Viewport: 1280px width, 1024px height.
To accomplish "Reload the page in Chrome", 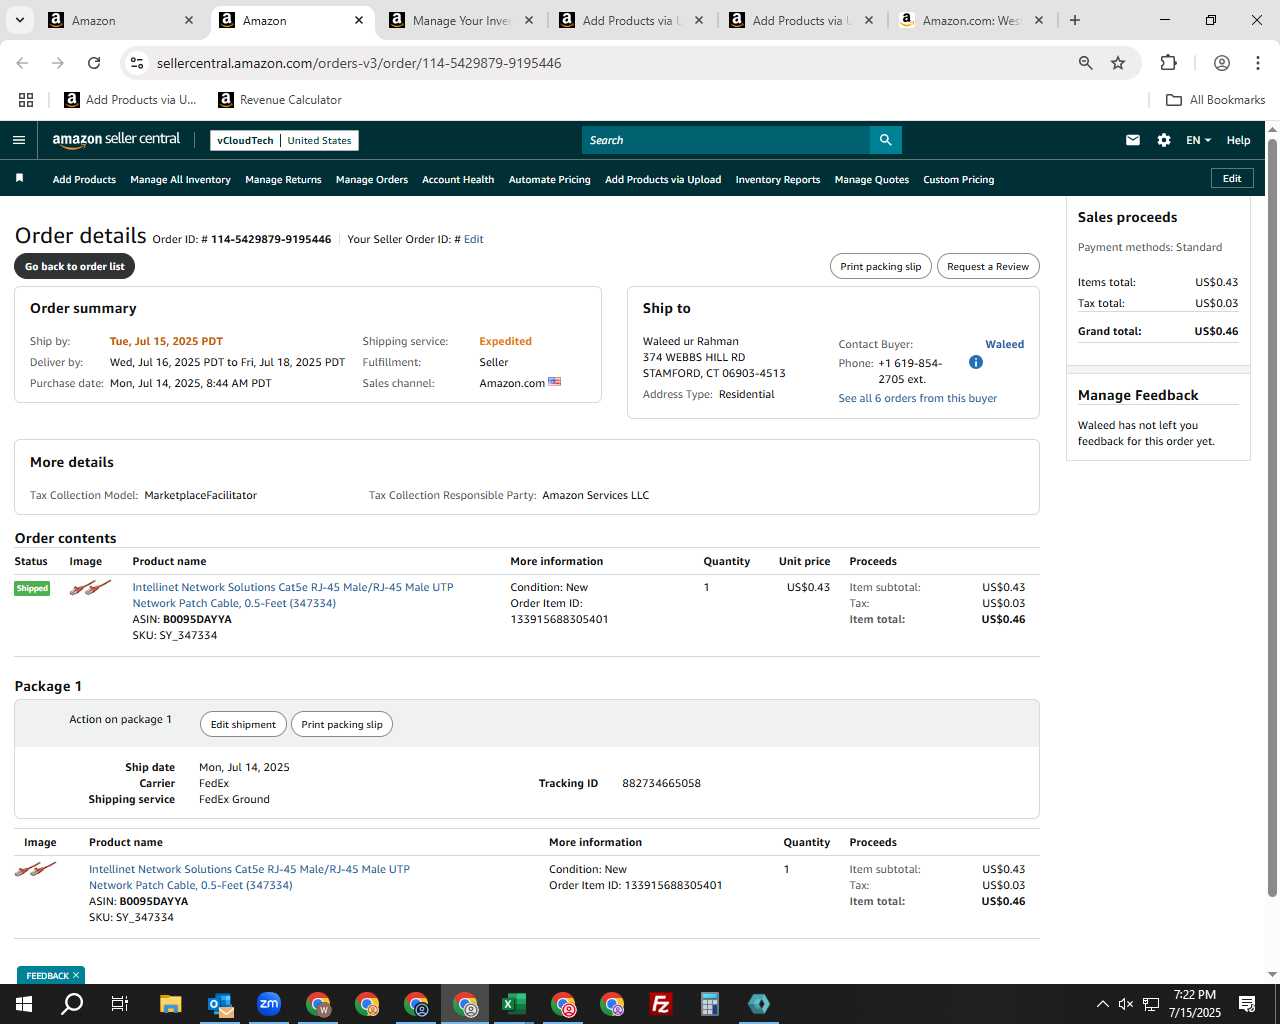I will click(94, 63).
